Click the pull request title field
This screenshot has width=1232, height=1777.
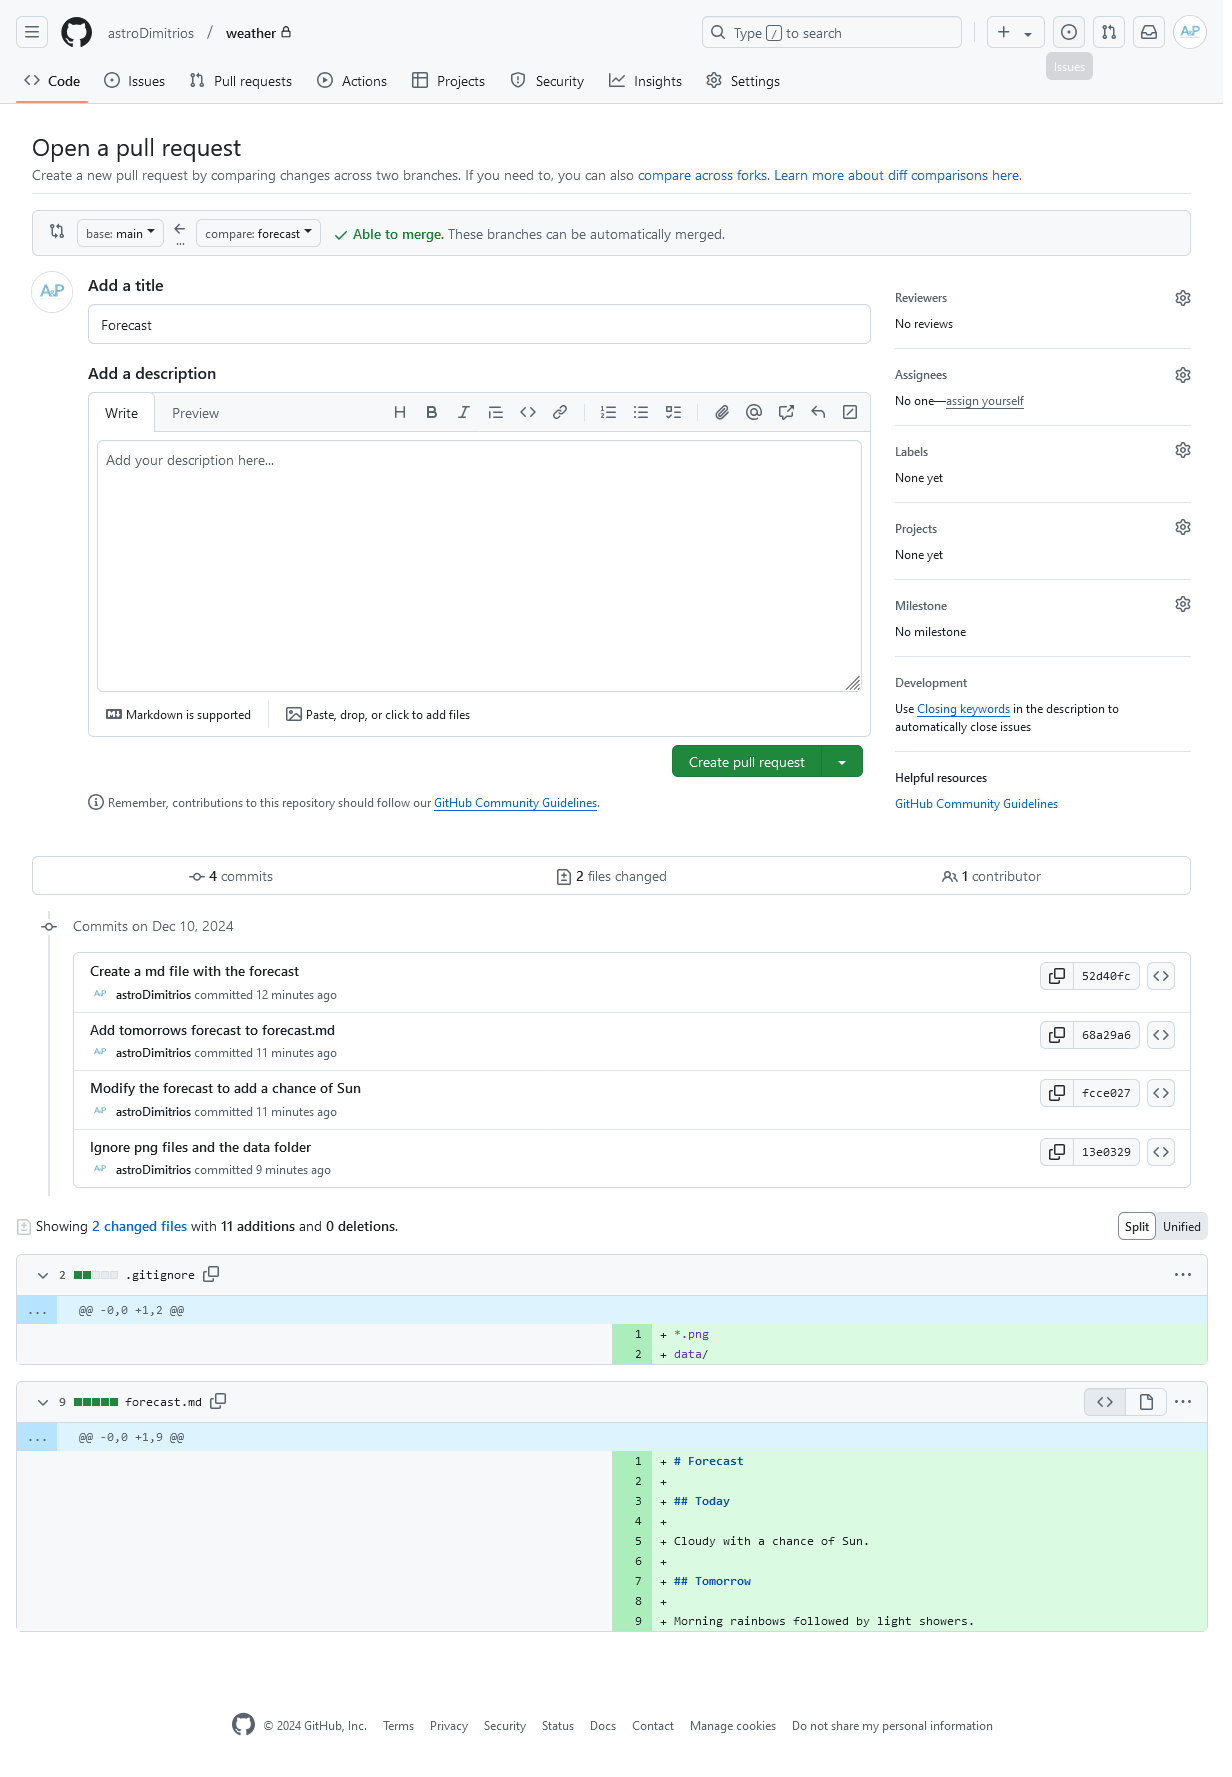(479, 324)
